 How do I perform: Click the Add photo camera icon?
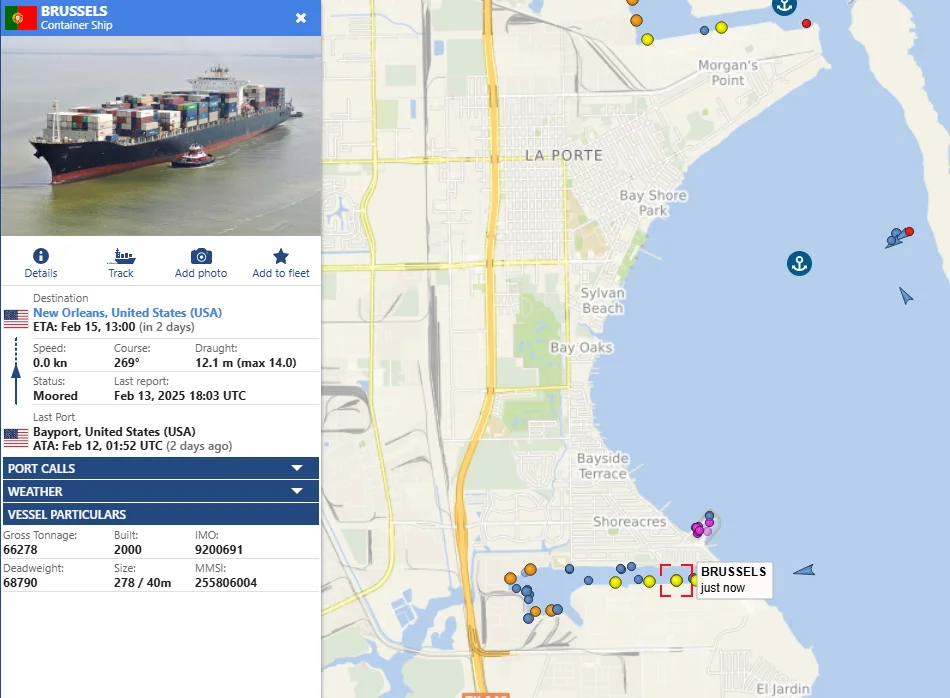pos(201,256)
